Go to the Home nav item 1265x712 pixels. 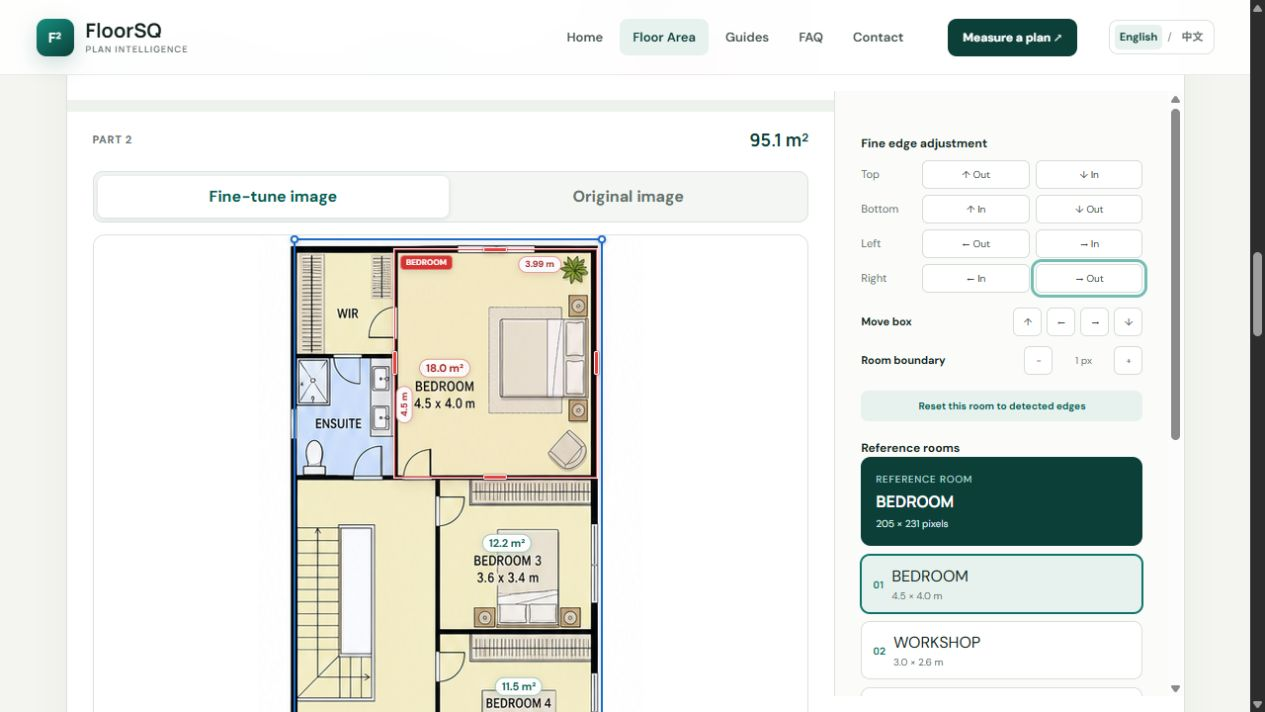click(x=585, y=37)
